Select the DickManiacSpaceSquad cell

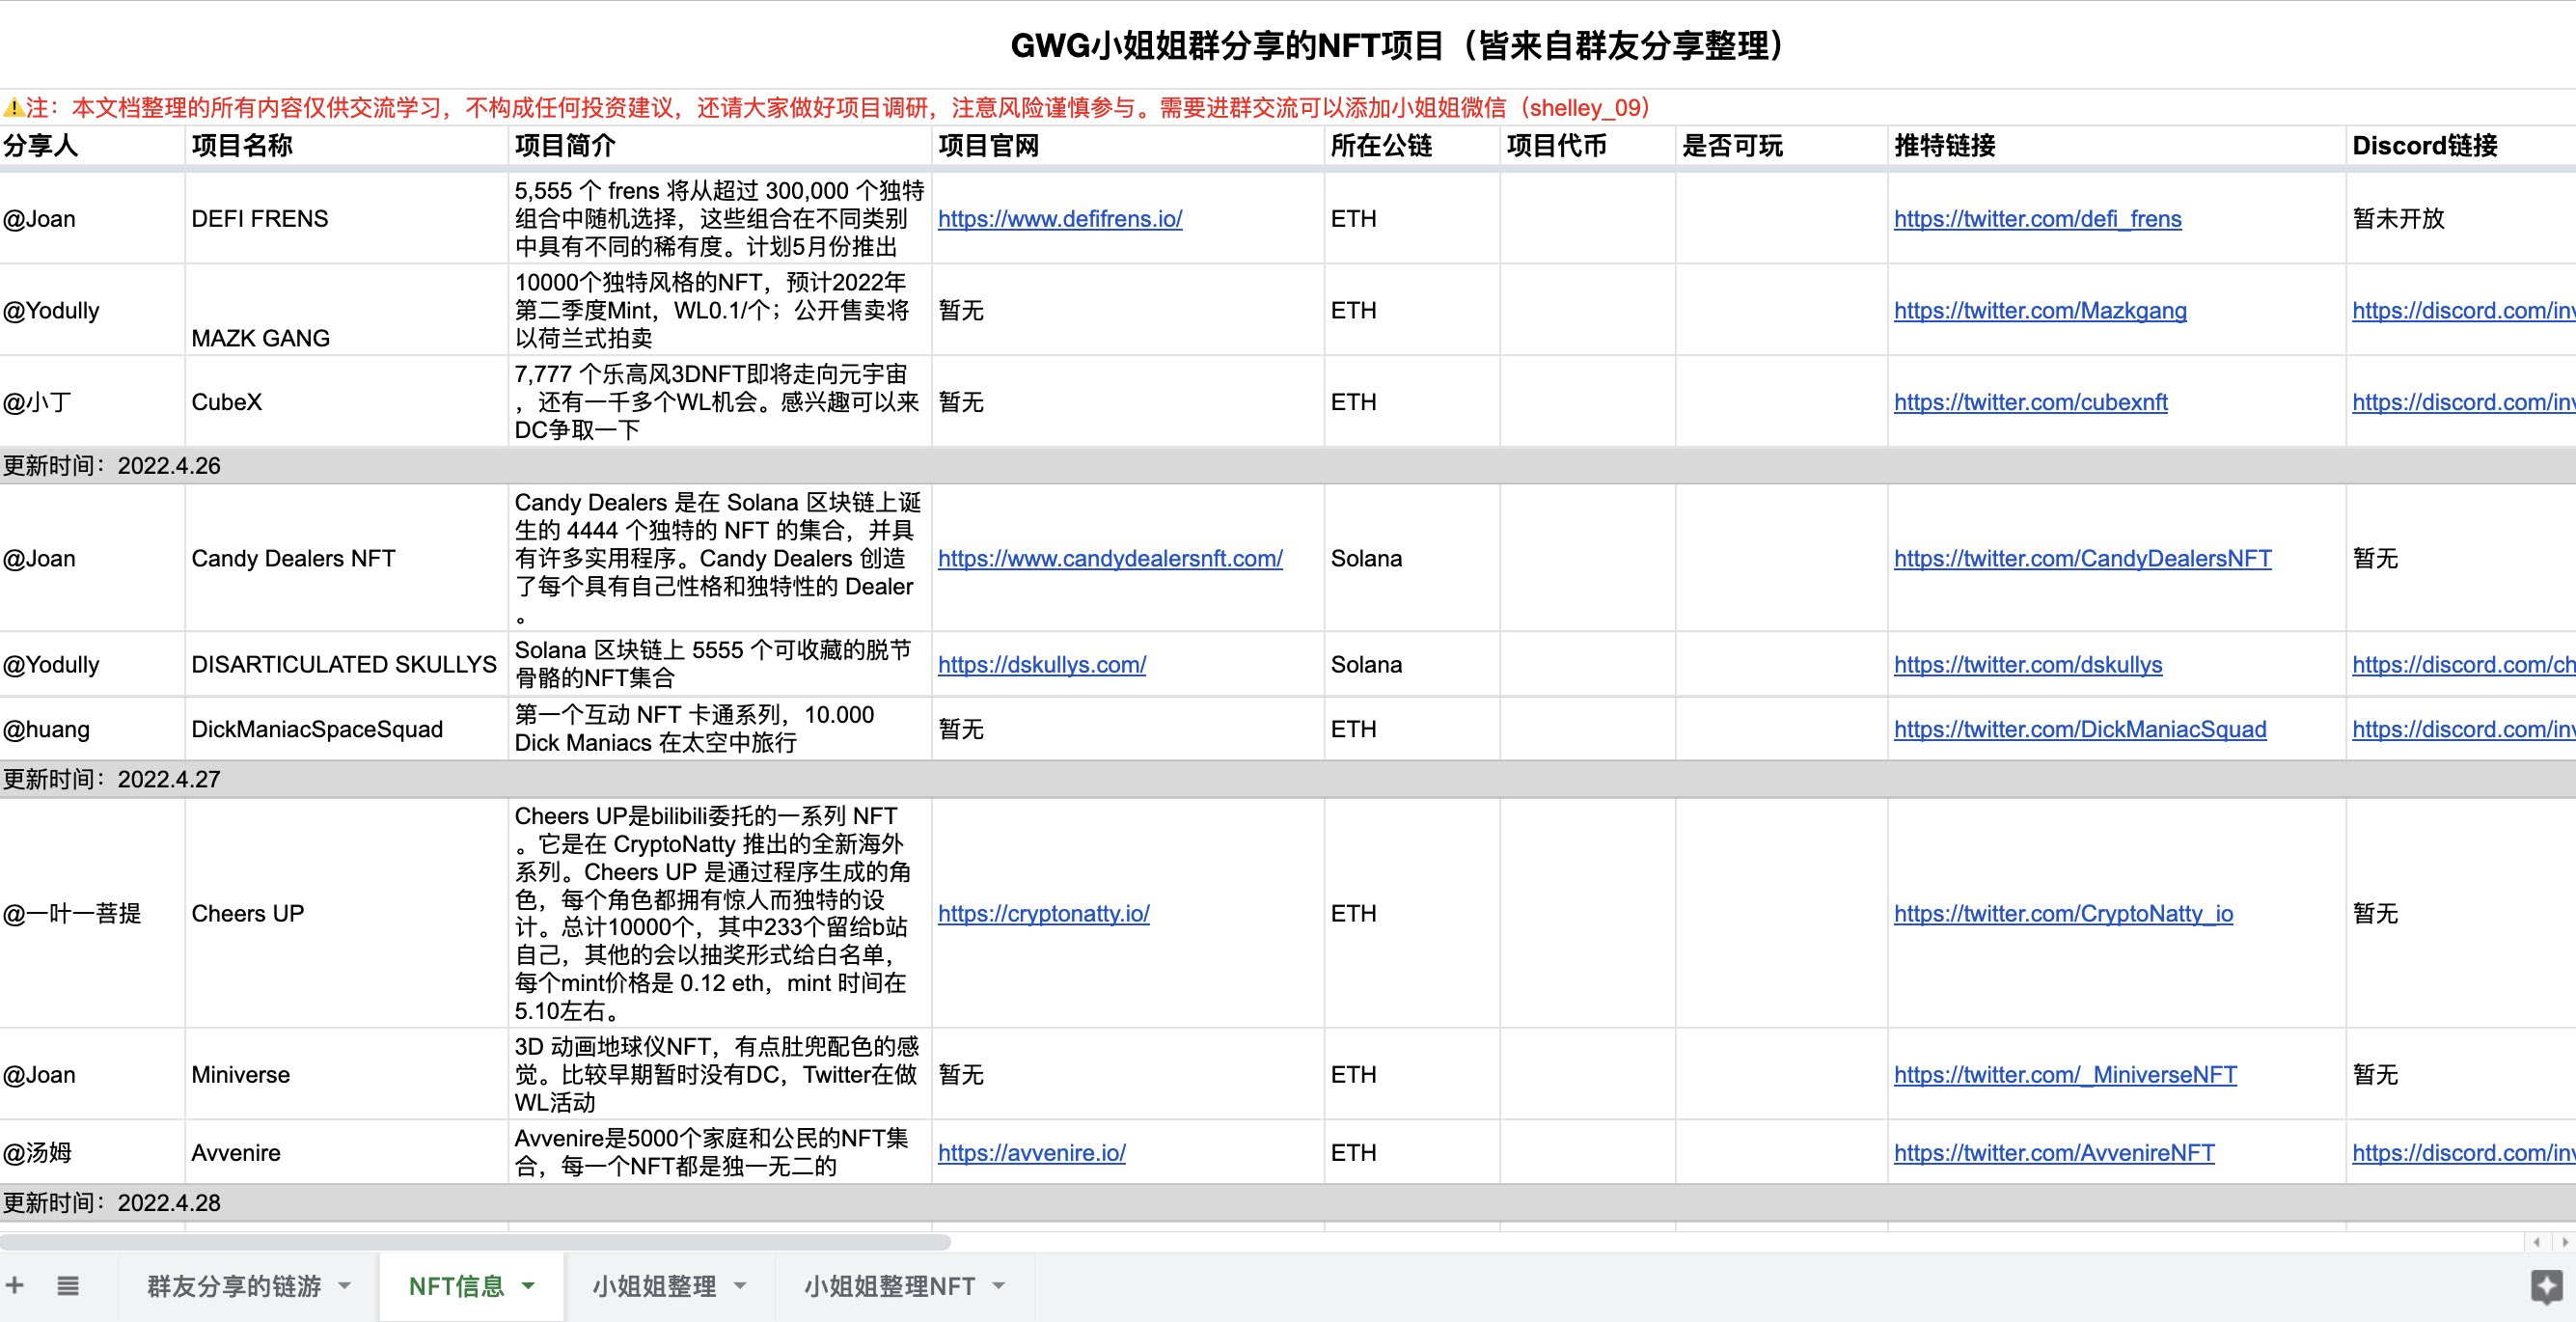click(x=346, y=730)
